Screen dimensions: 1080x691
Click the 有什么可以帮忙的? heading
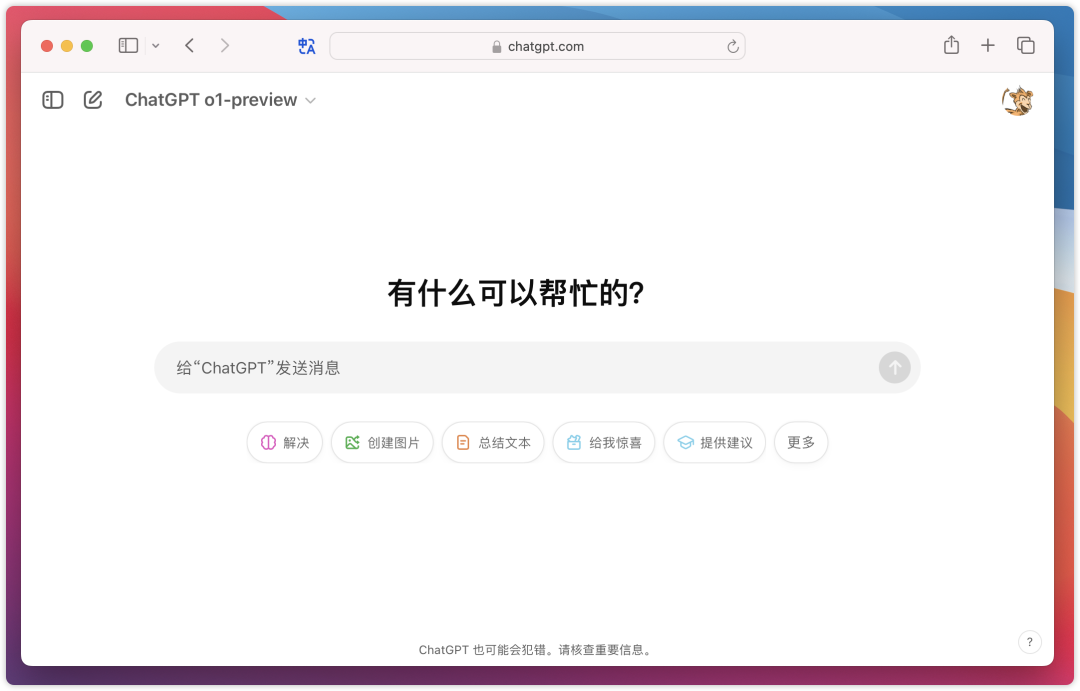pos(516,293)
